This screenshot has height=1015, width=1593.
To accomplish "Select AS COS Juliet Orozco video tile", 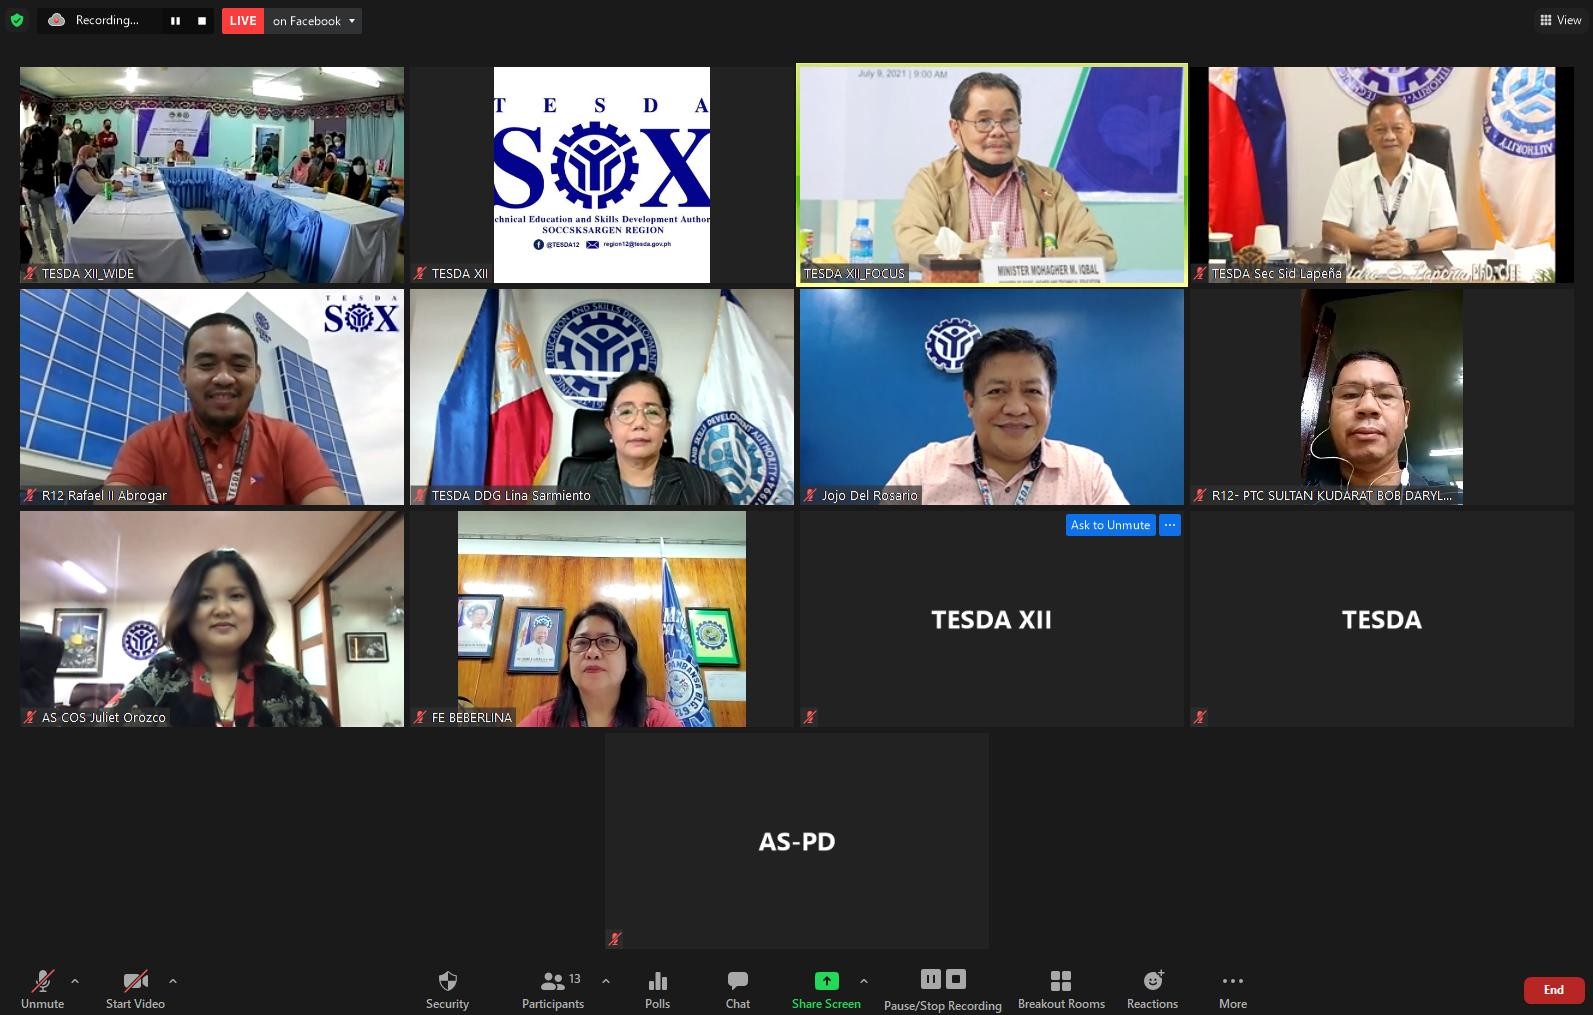I will coord(212,619).
